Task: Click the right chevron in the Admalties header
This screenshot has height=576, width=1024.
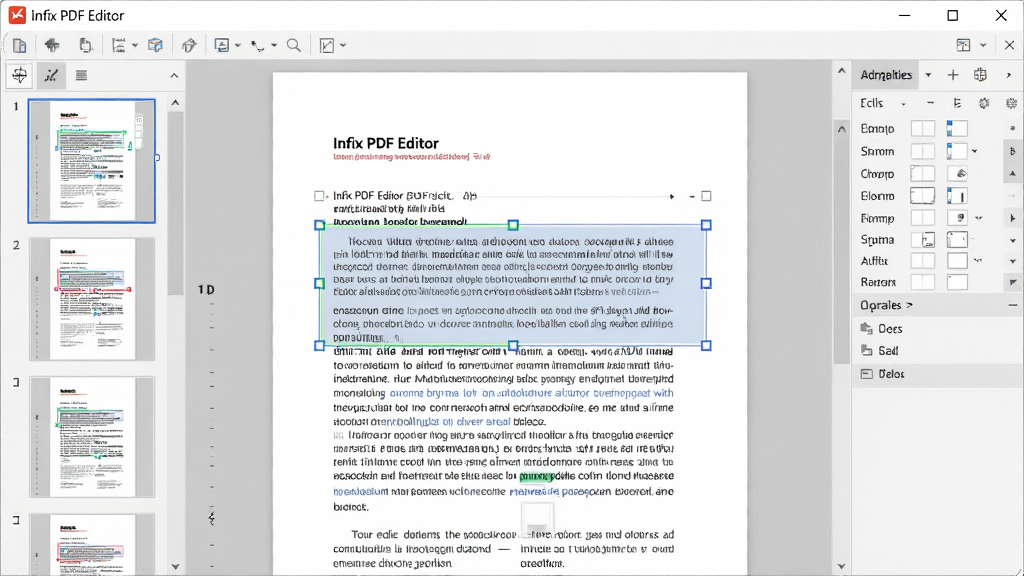Action: (1009, 75)
